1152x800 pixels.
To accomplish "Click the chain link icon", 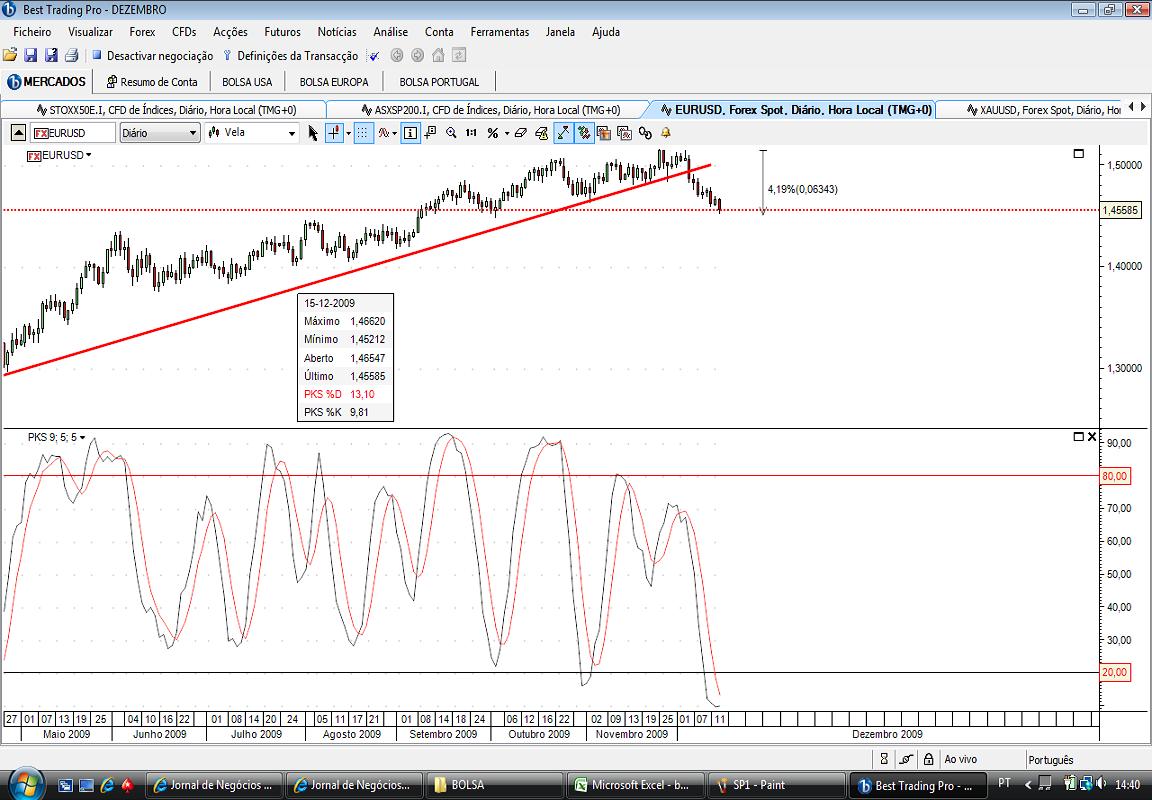I will (x=645, y=133).
